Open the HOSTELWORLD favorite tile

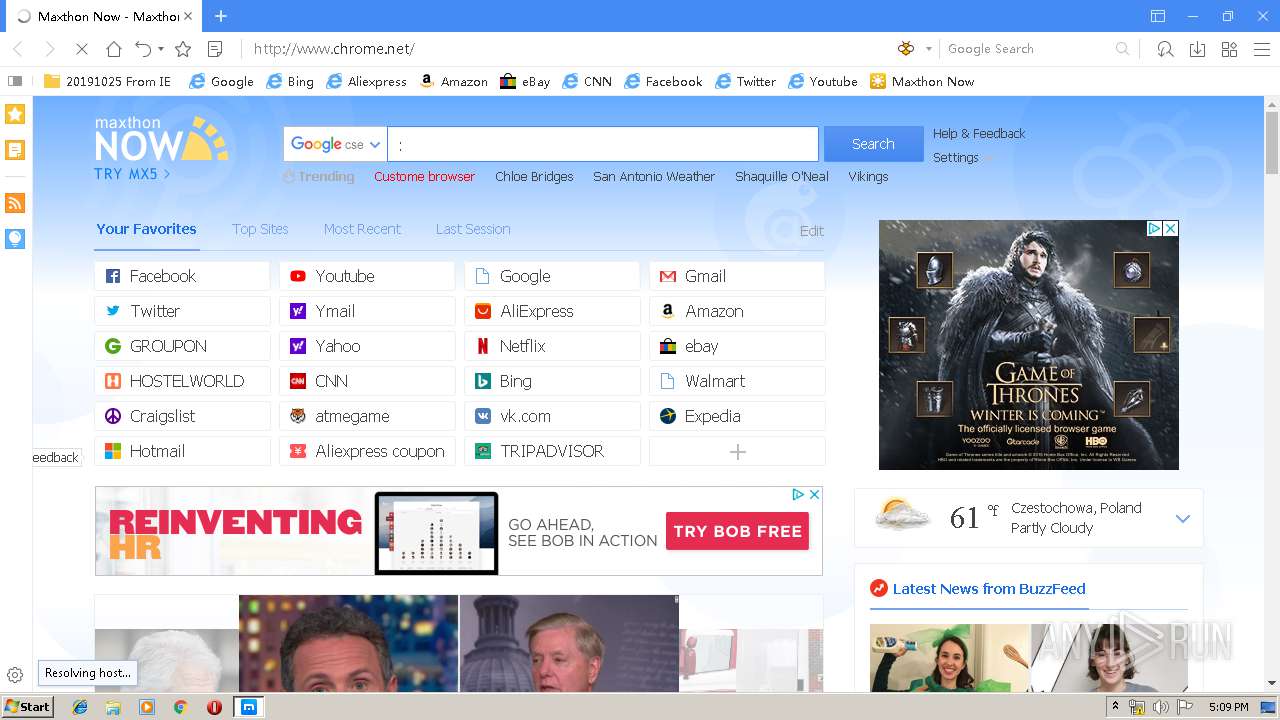tap(182, 381)
